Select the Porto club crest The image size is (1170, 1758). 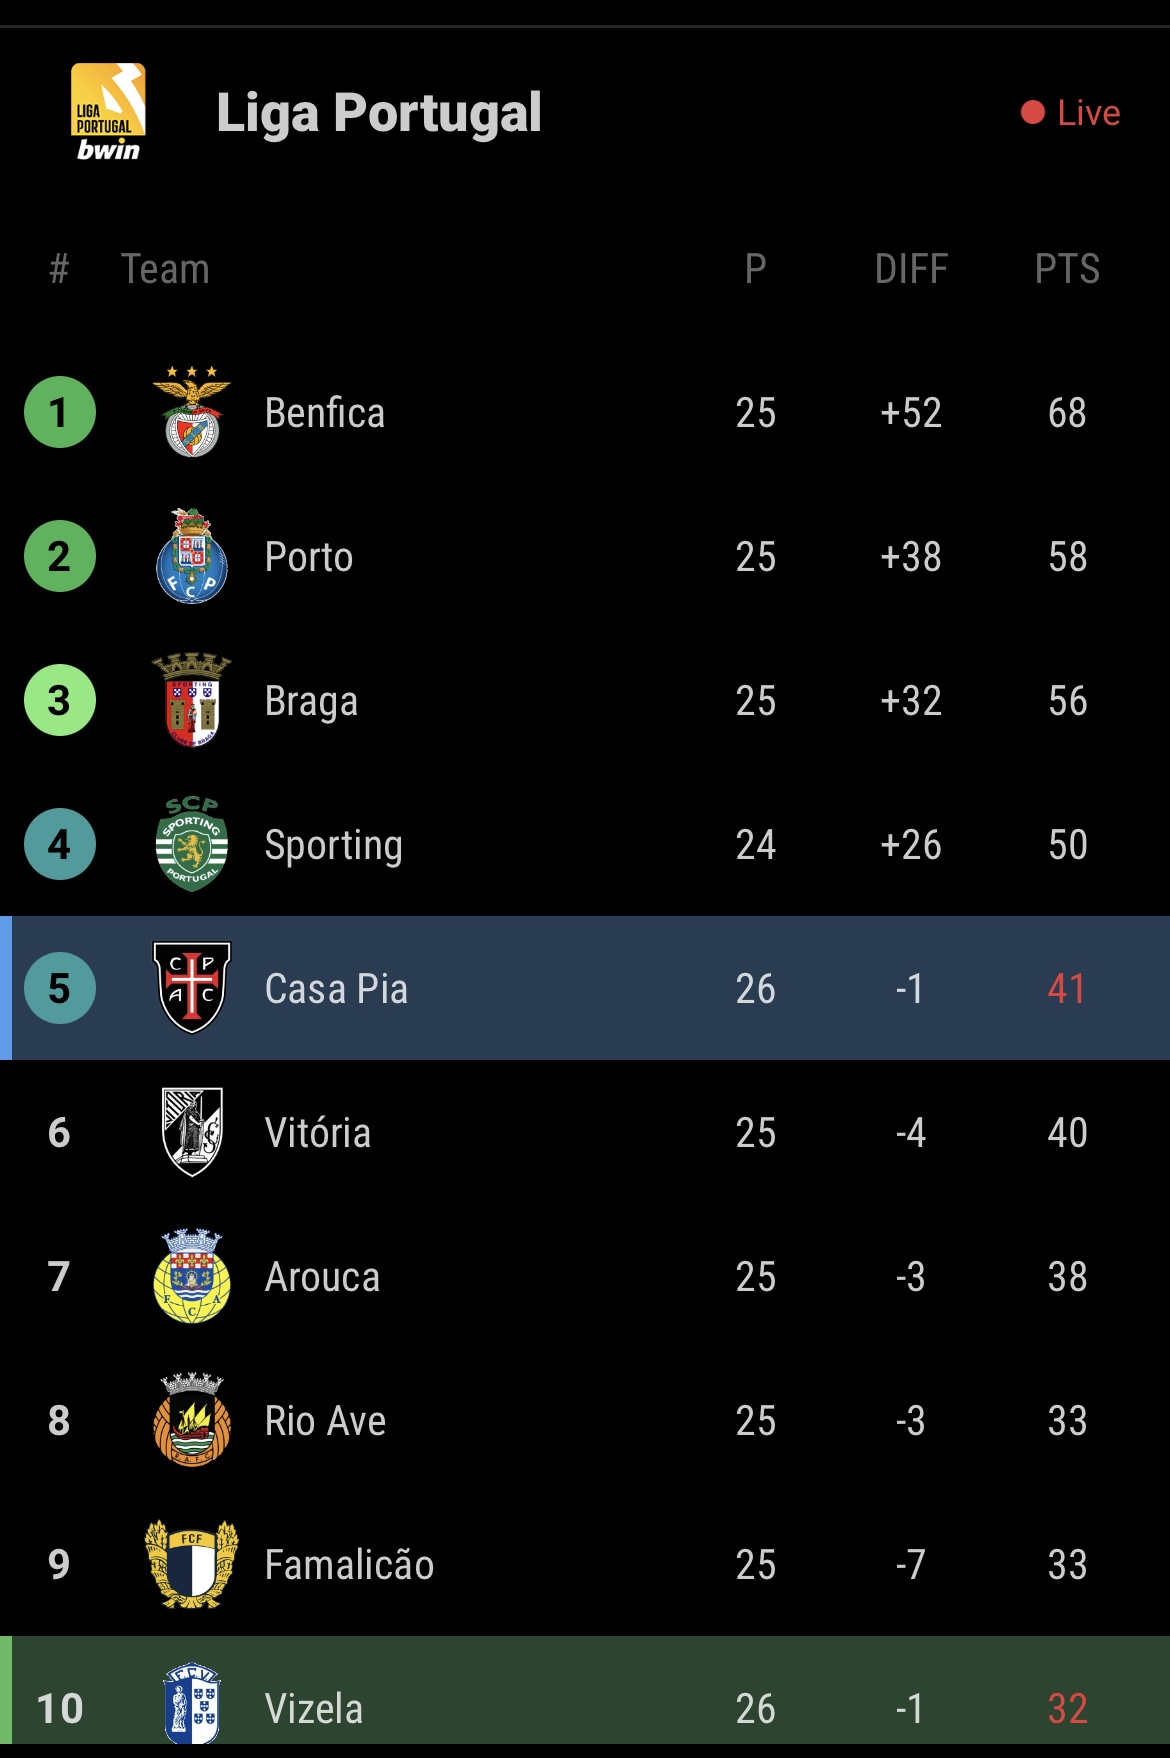point(192,556)
